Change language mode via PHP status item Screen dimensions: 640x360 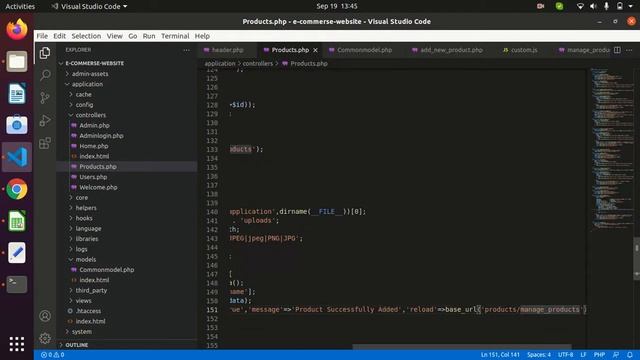599,355
